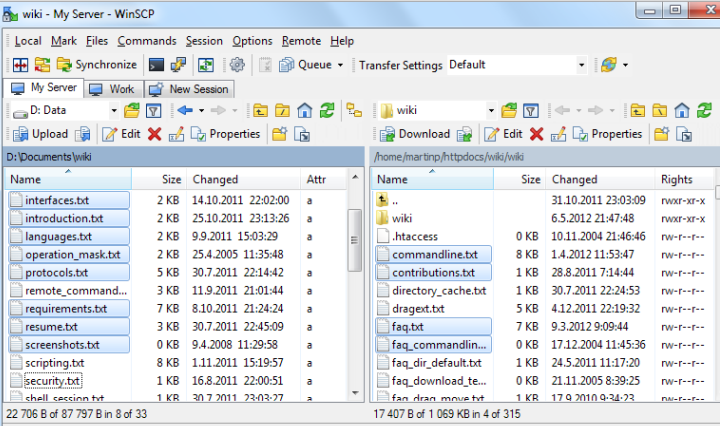The image size is (720, 426).
Task: Expand local back history dropdown arrow
Action: pos(201,111)
